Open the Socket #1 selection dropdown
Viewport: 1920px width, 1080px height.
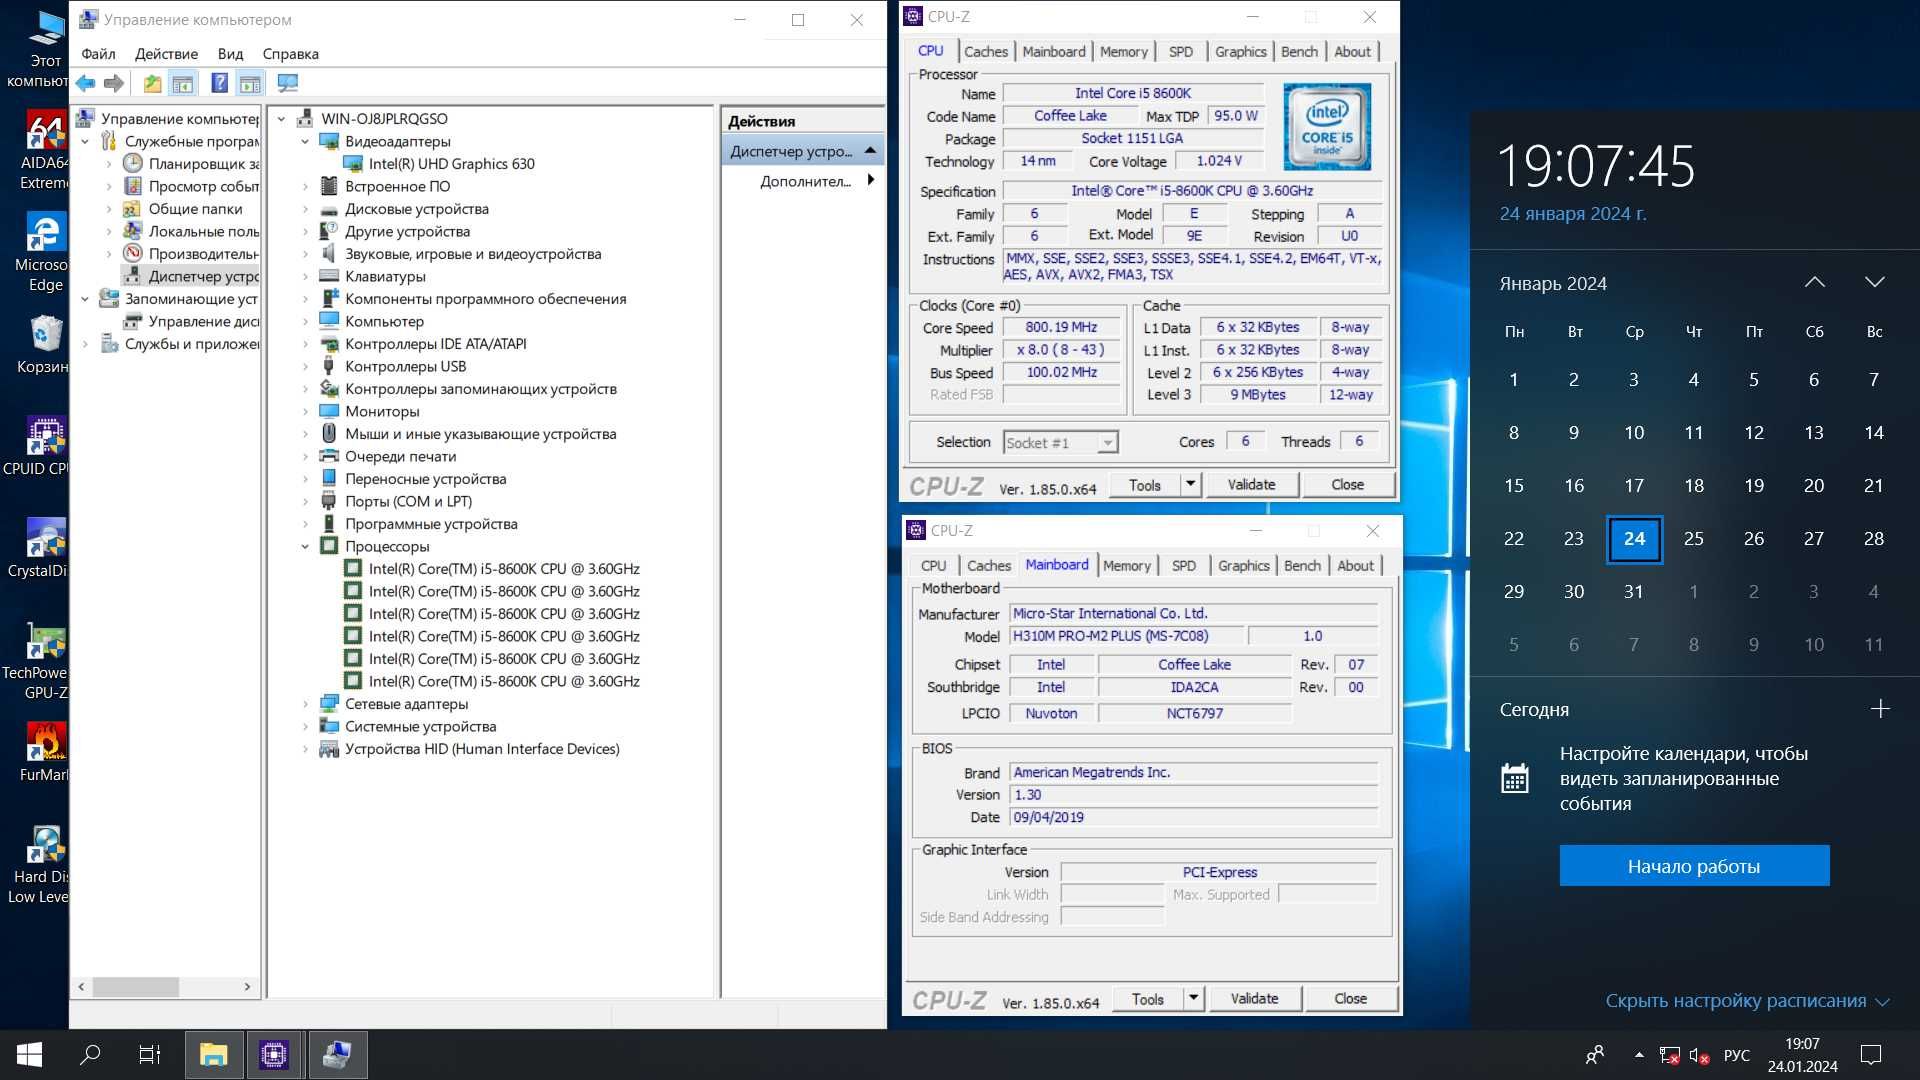(1061, 442)
